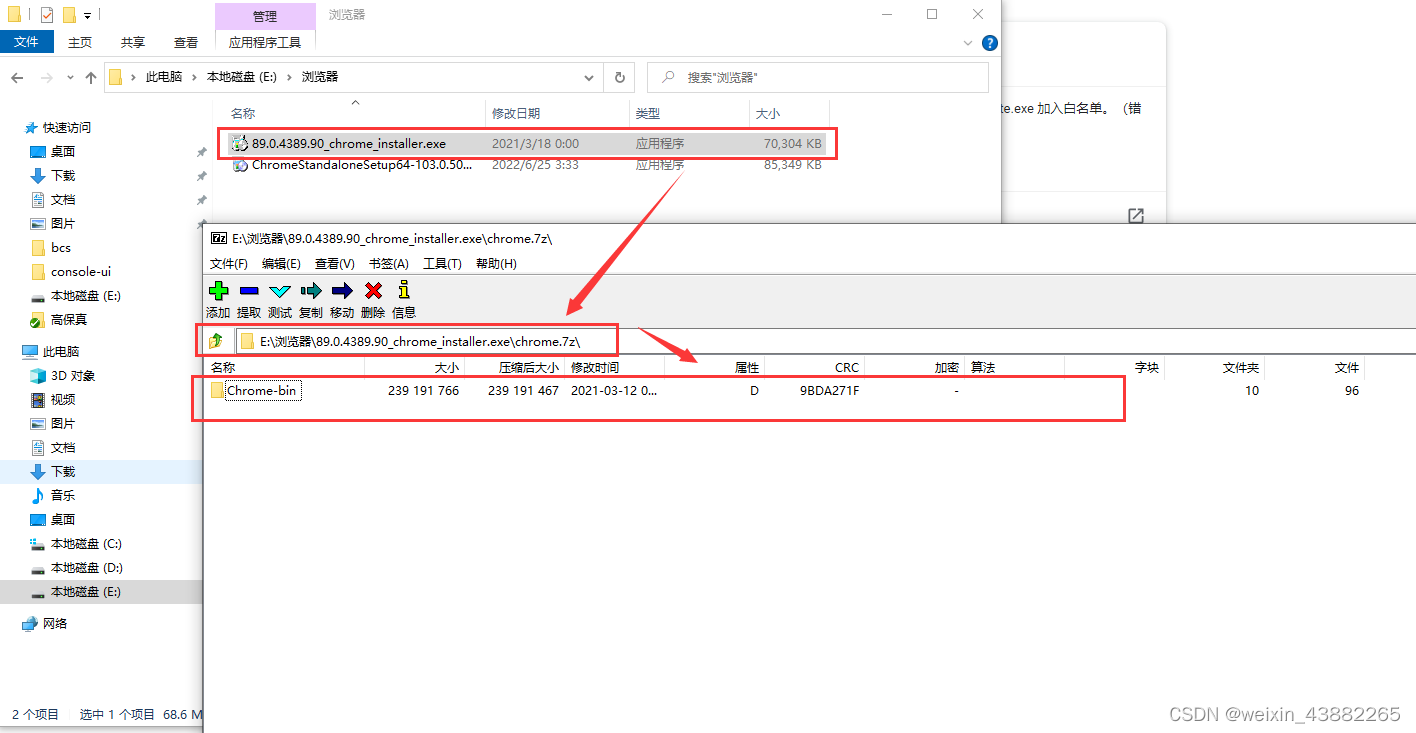This screenshot has height=733, width=1416.
Task: Go back in File Explorer
Action: pyautogui.click(x=17, y=77)
